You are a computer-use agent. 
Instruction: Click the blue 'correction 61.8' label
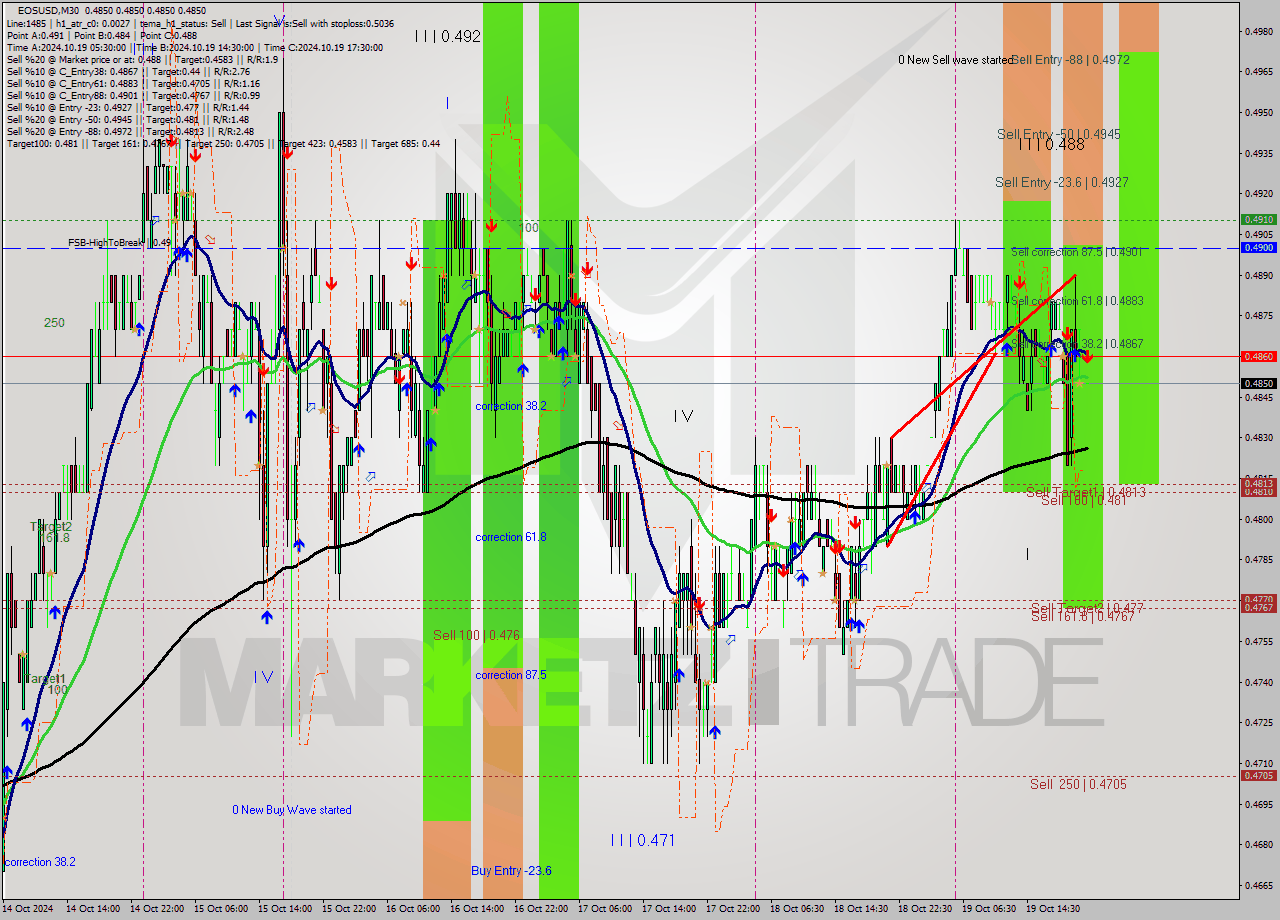coord(511,537)
